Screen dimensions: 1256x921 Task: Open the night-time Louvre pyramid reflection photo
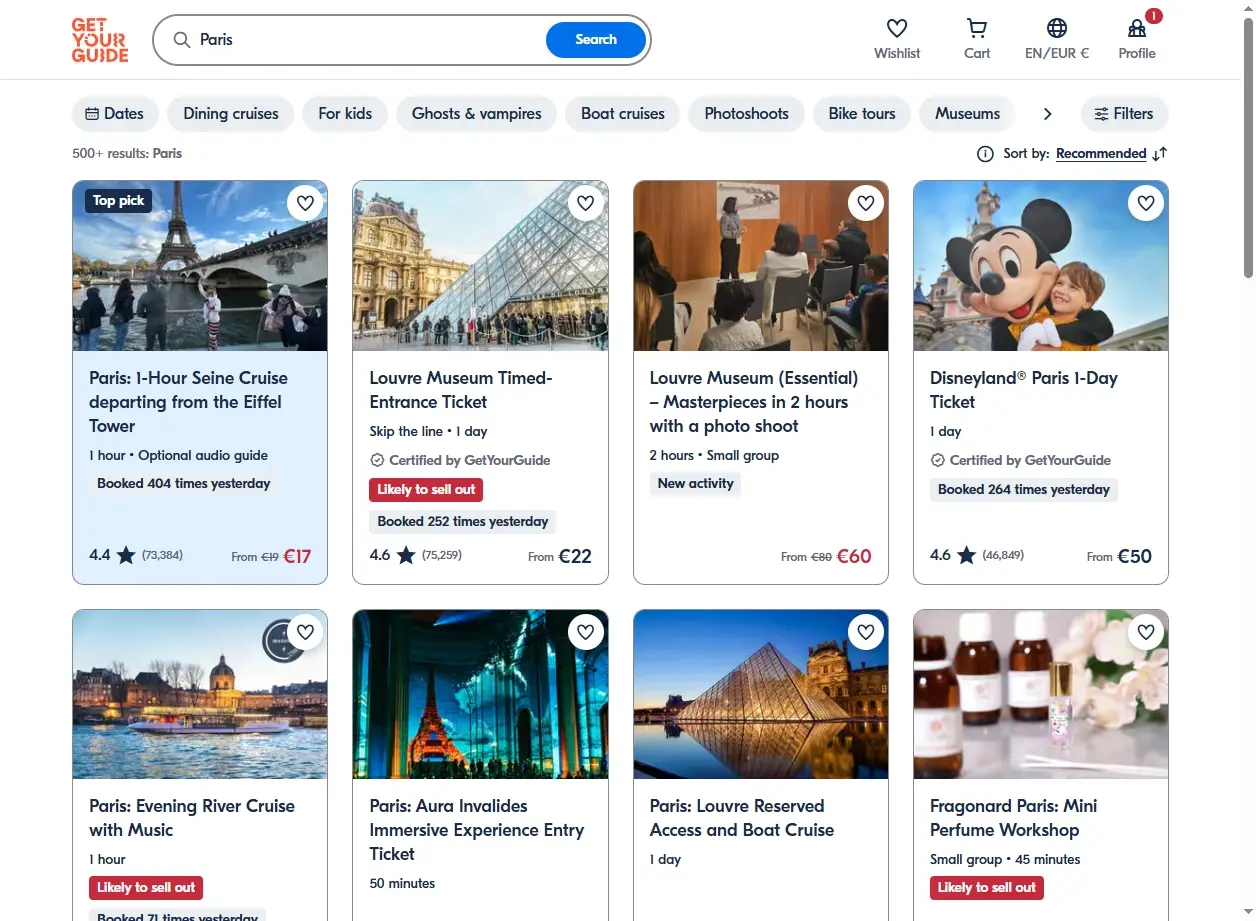tap(761, 695)
